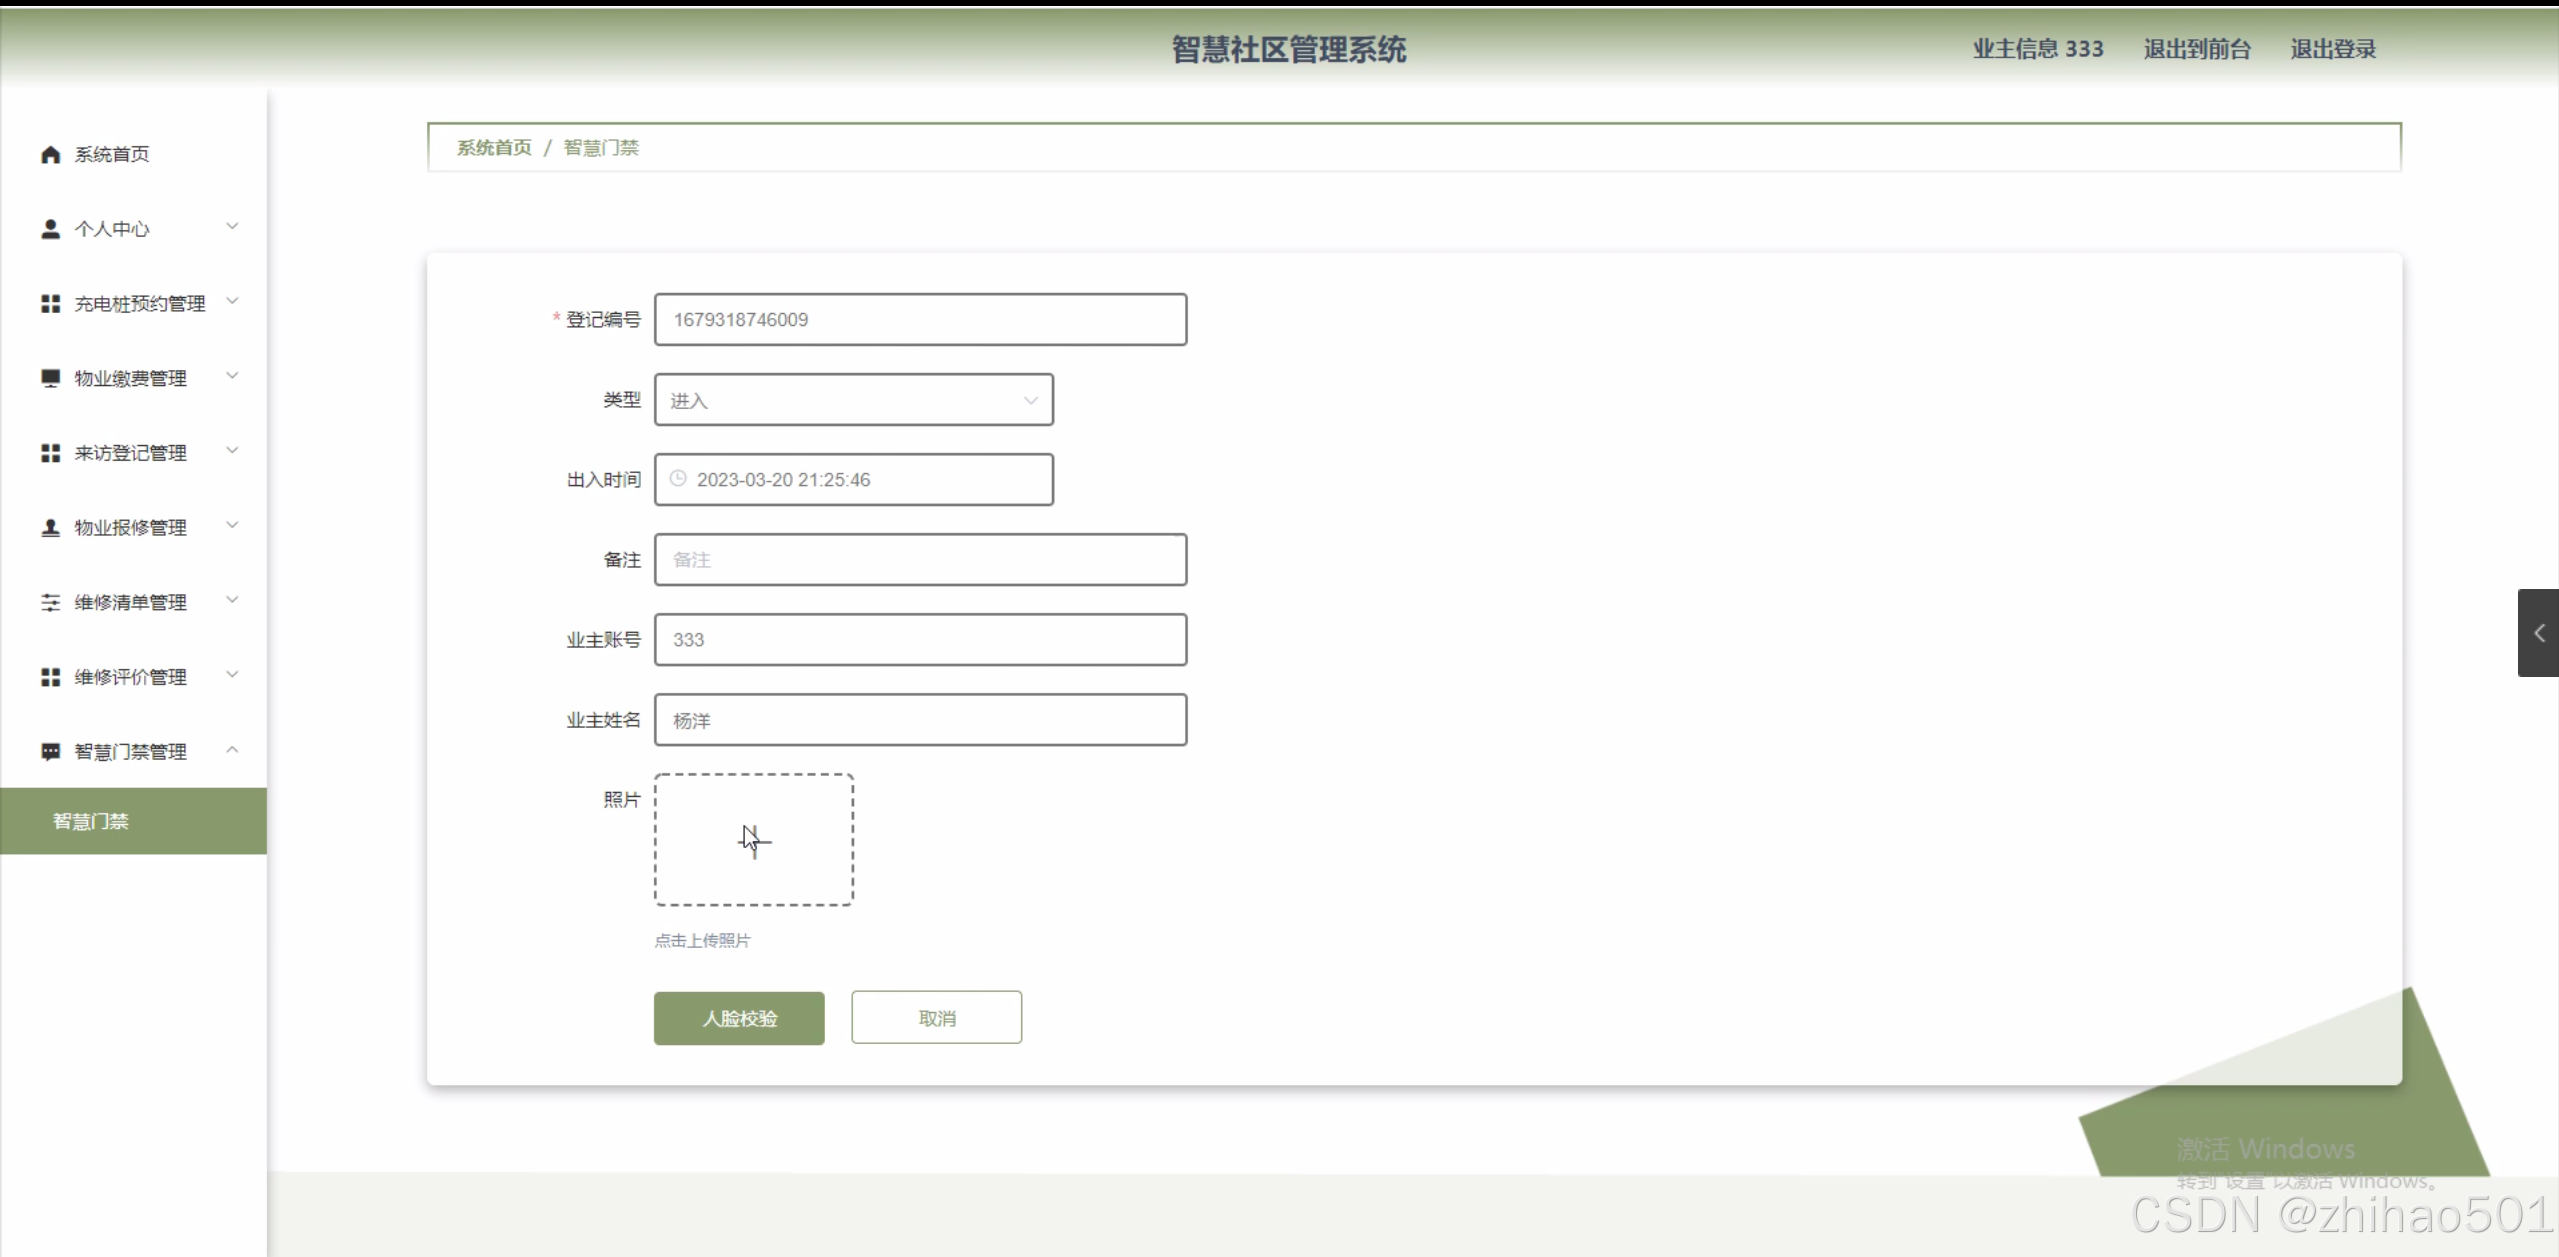Click the 人脸校验 button
The image size is (2559, 1257).
coord(739,1018)
